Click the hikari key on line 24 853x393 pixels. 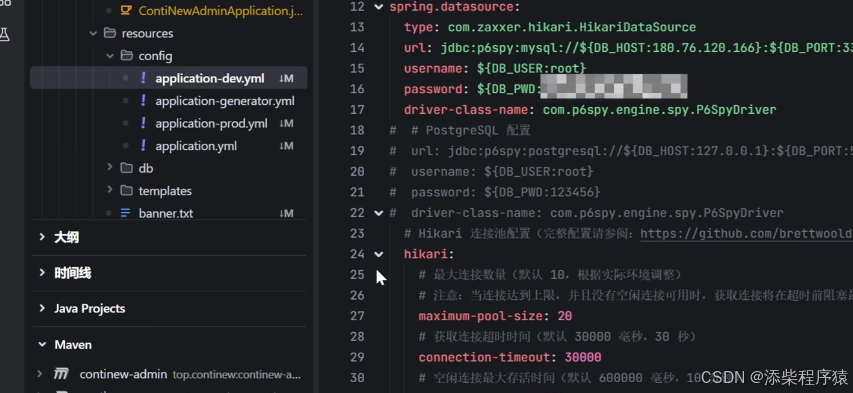(x=425, y=254)
